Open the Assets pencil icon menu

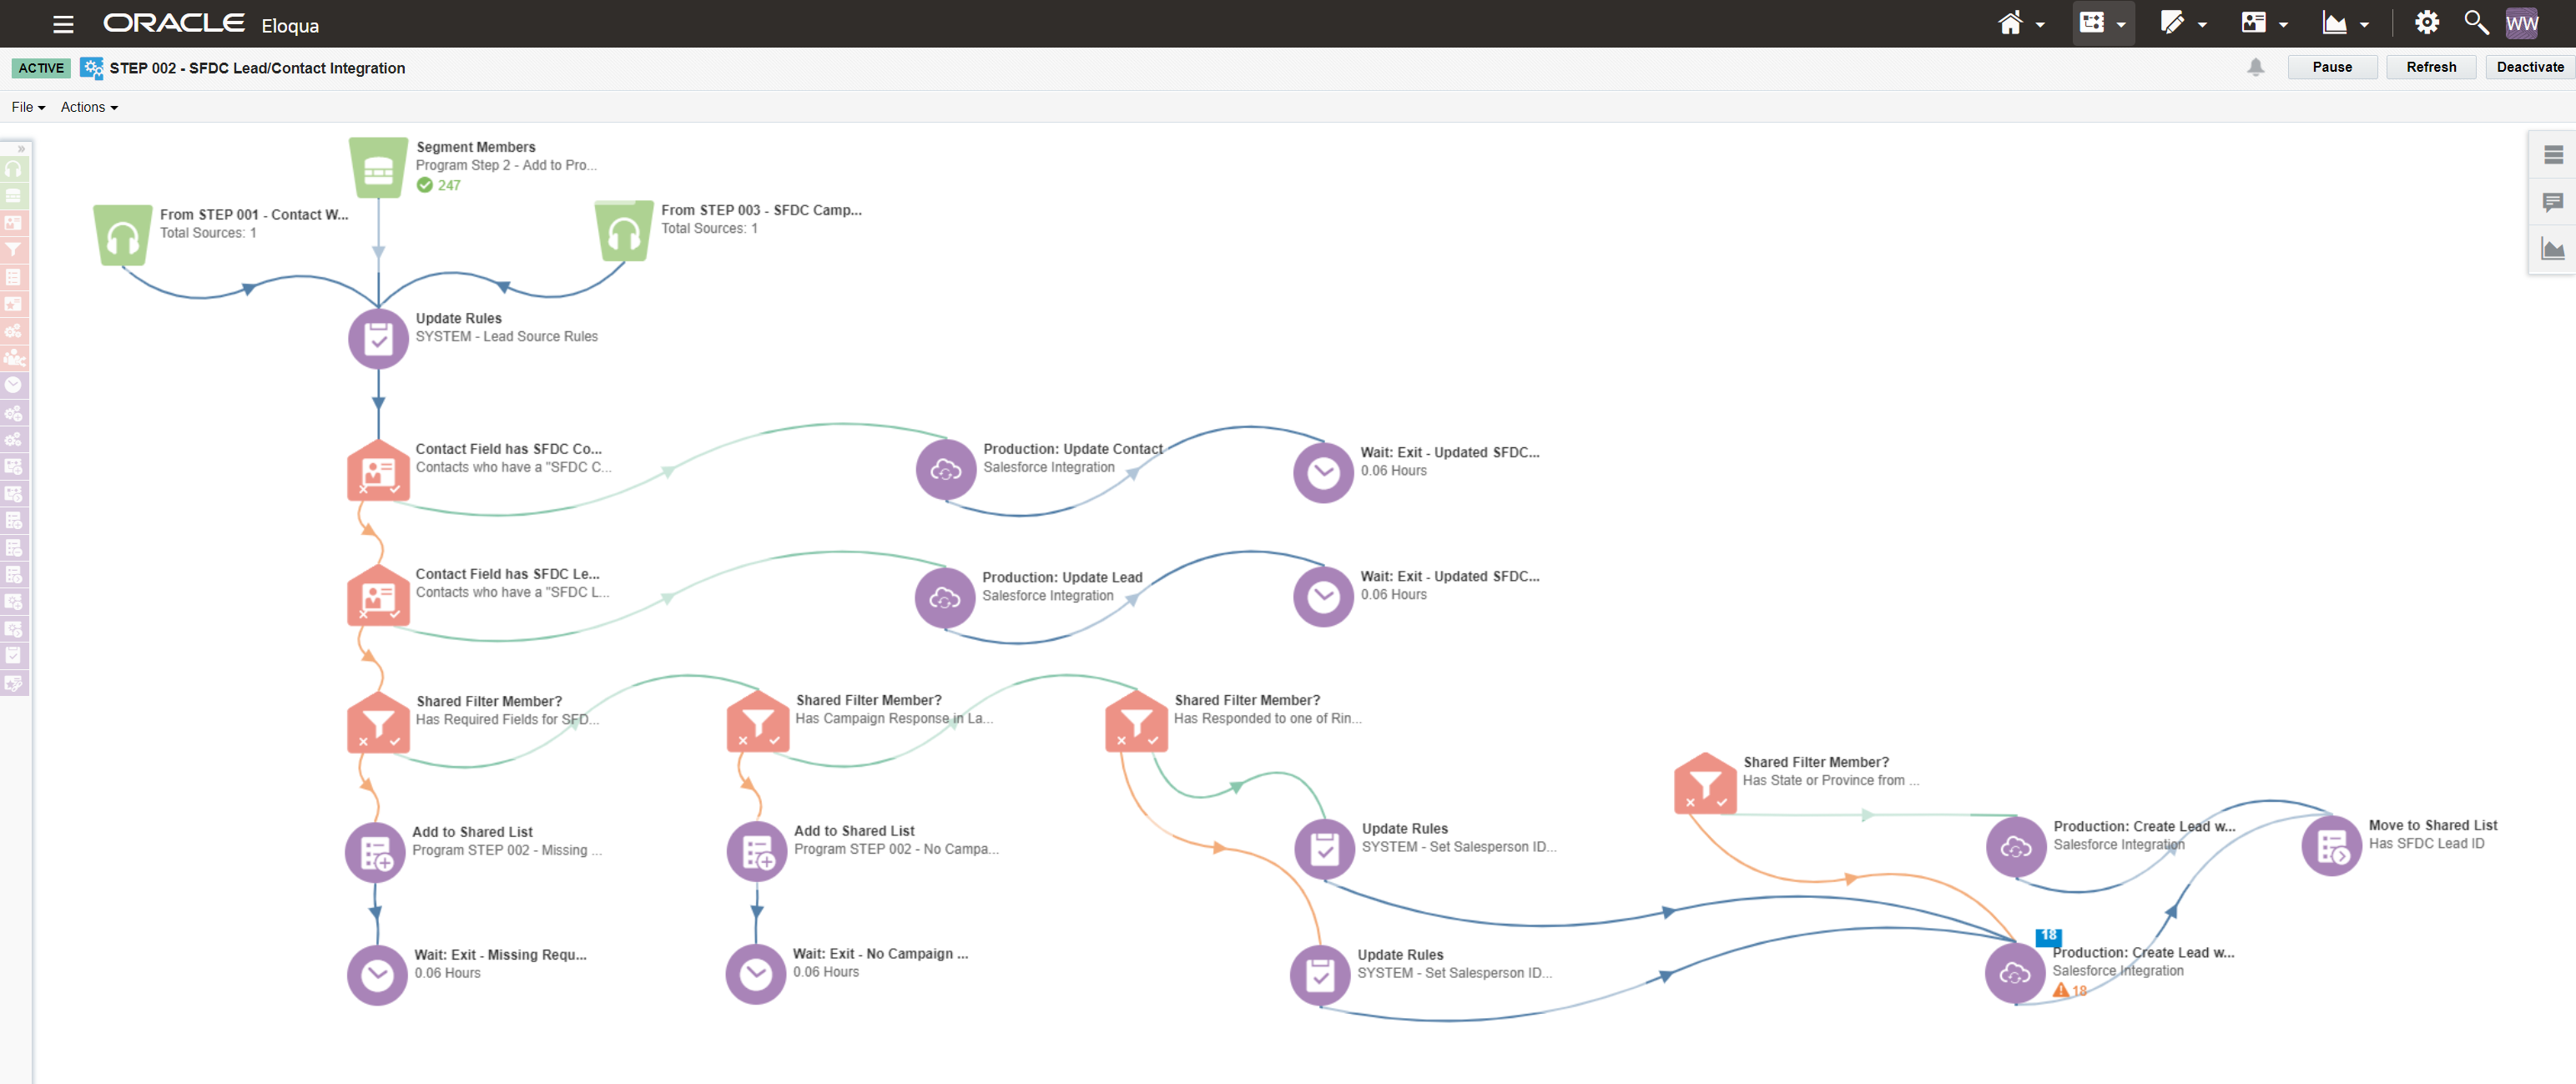(2183, 23)
